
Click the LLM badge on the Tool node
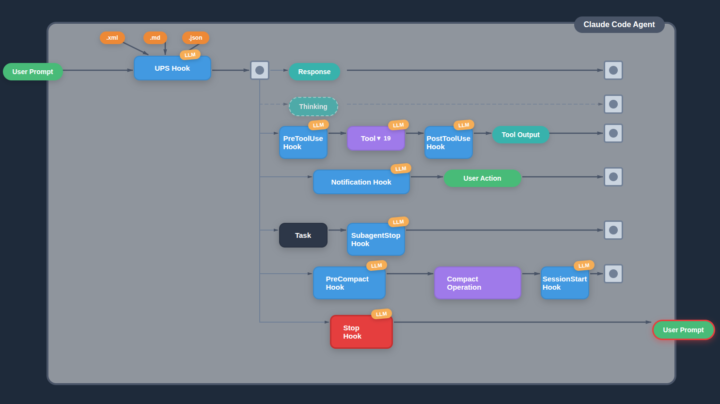click(398, 125)
